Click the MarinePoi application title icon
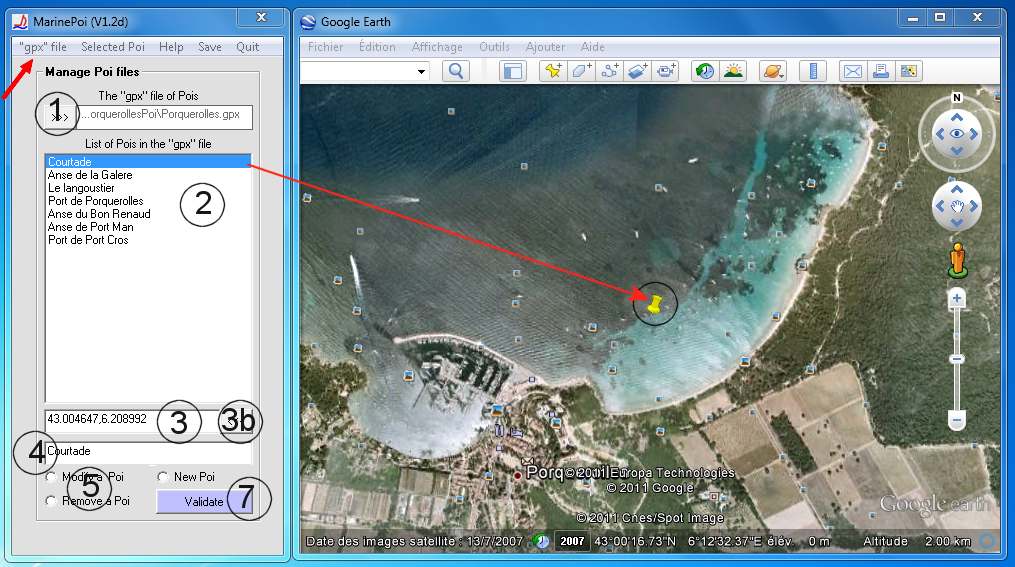 point(20,21)
